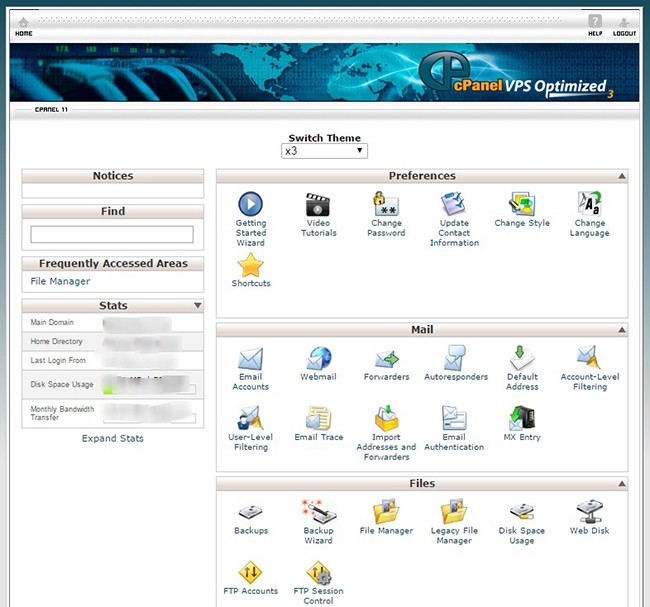This screenshot has width=650, height=607.
Task: Toggle the Stats panel arrow
Action: click(x=198, y=306)
